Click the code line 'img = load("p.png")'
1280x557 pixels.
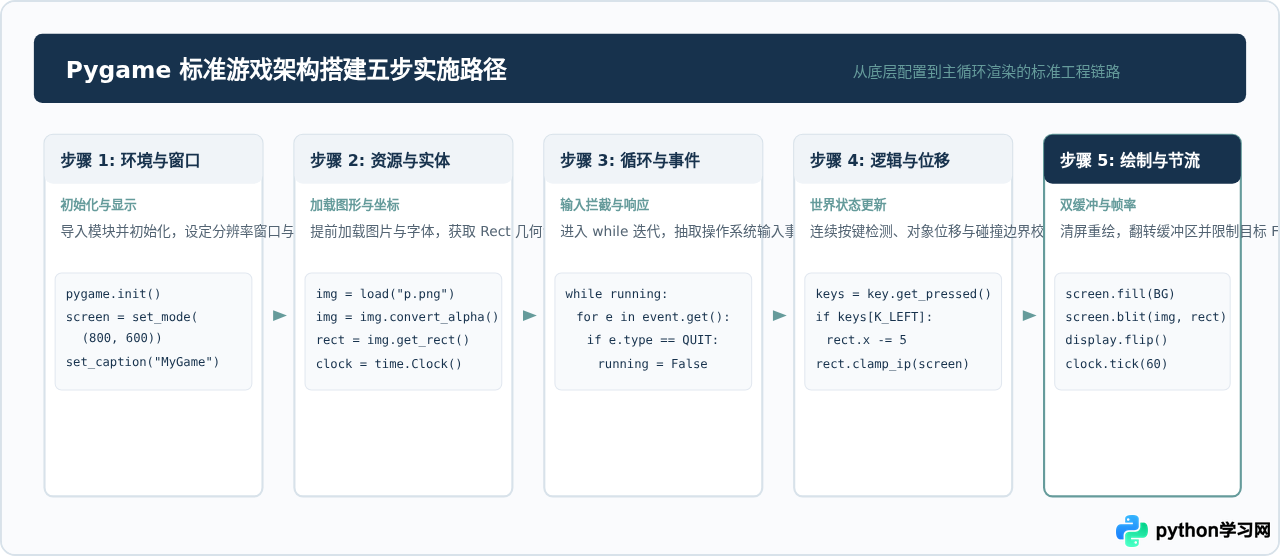tap(385, 294)
